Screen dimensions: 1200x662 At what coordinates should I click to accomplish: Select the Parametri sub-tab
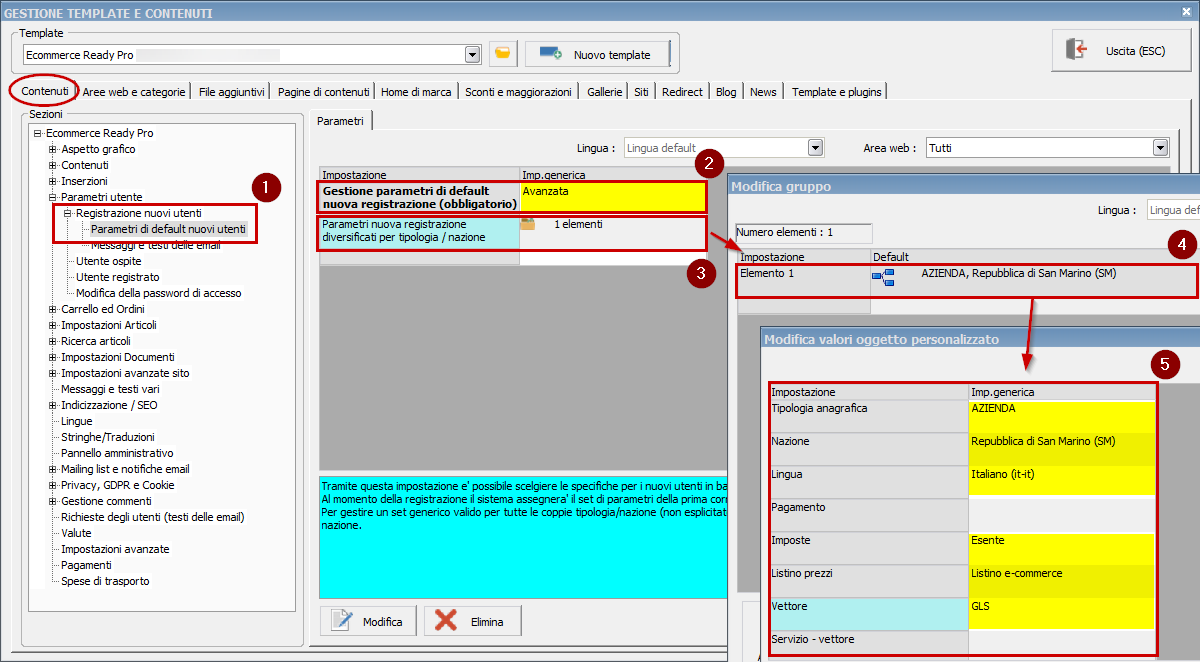tap(341, 121)
